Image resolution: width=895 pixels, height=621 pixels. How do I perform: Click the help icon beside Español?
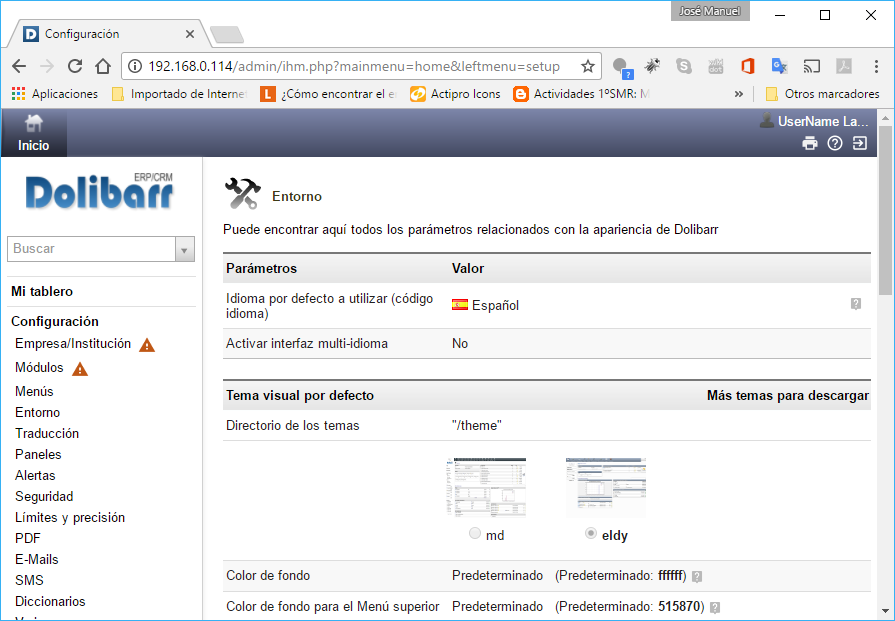[x=856, y=304]
